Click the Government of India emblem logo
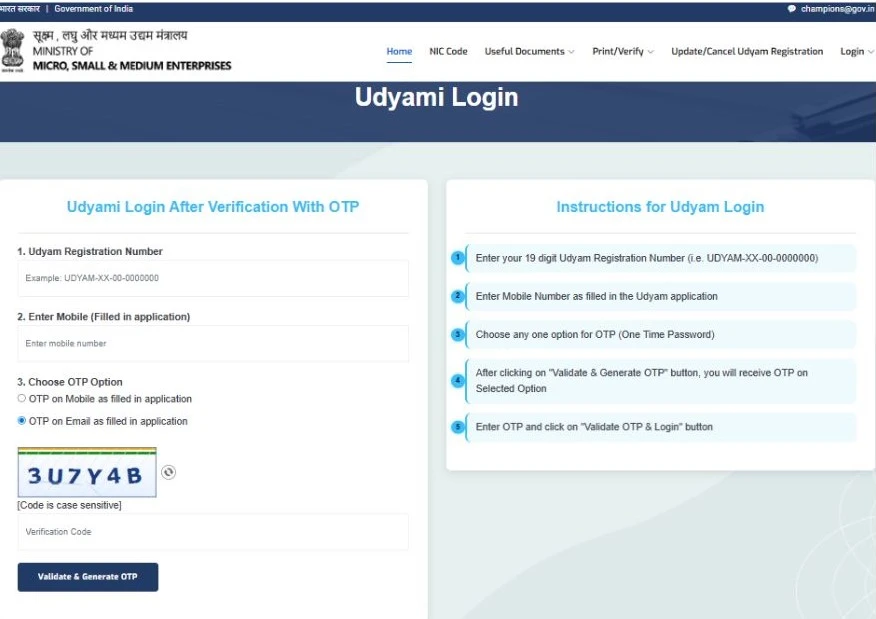This screenshot has height=619, width=876. tap(12, 51)
